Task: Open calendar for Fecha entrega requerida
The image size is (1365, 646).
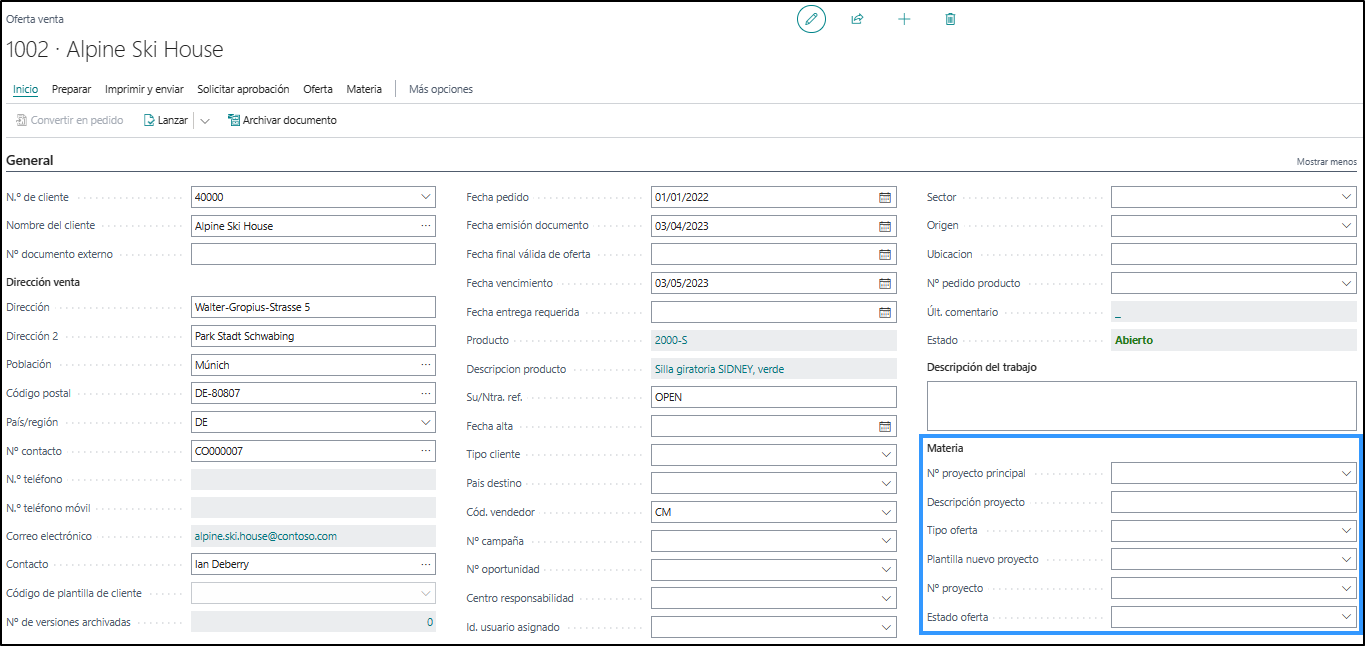Action: (x=885, y=312)
